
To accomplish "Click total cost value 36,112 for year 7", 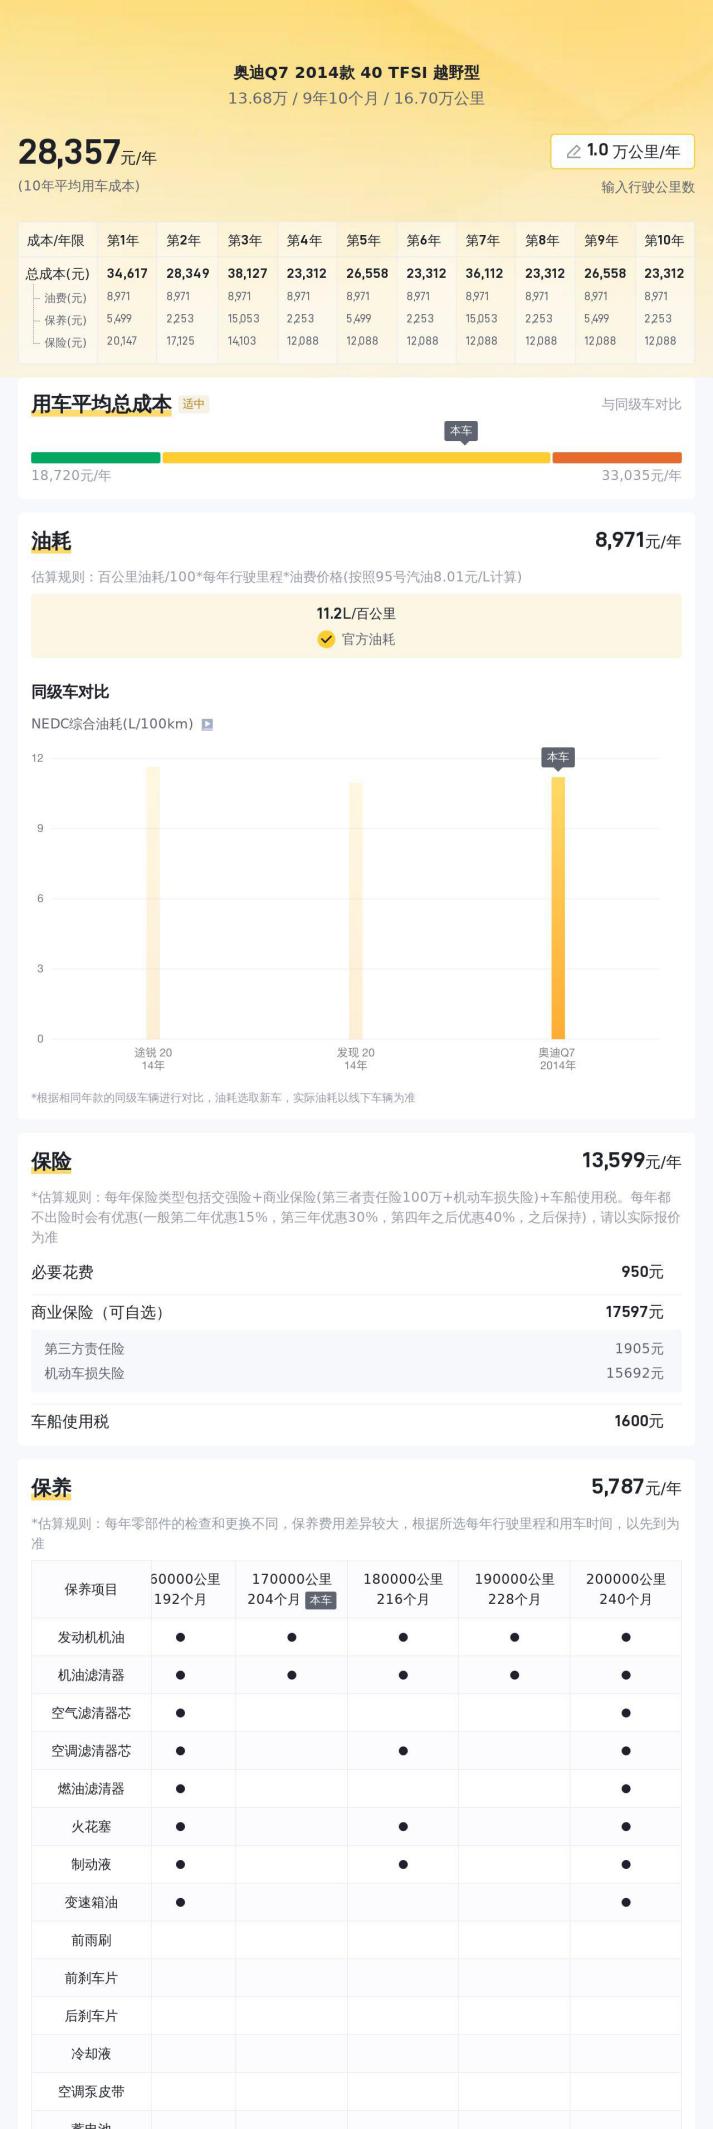I will [485, 273].
